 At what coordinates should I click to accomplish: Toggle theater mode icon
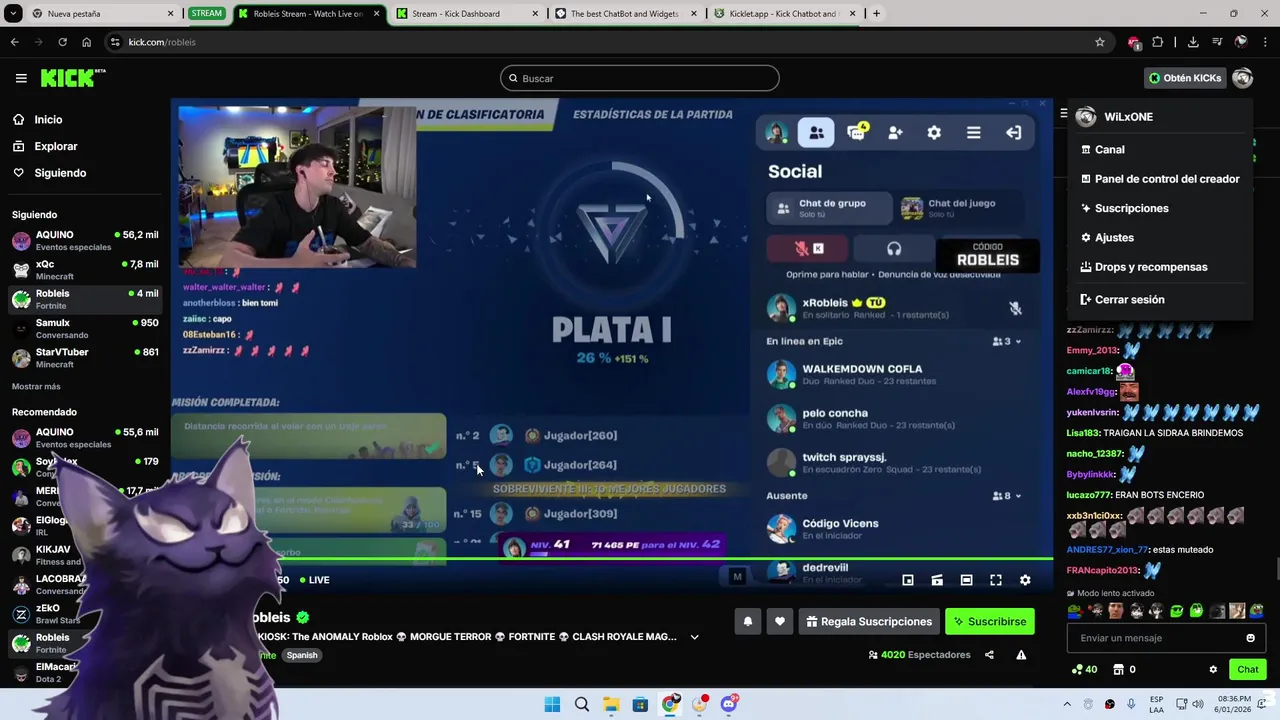(966, 580)
